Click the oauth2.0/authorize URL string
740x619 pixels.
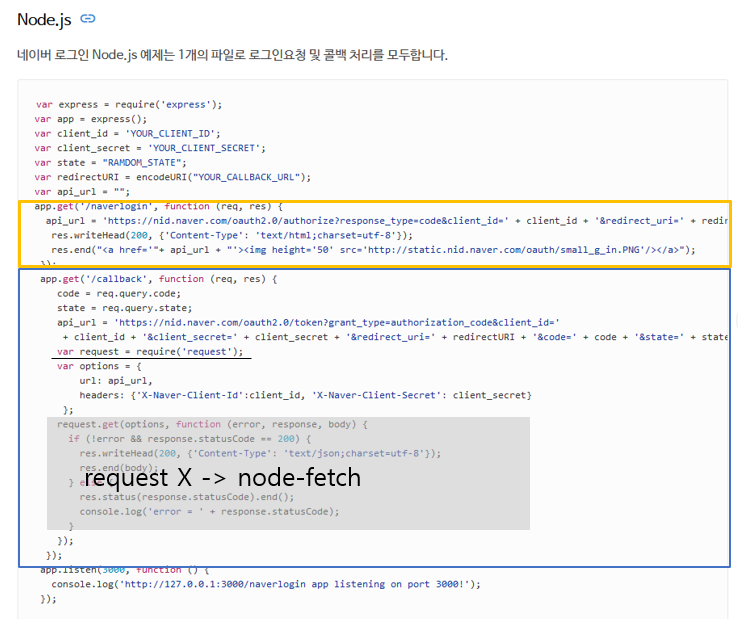pos(306,221)
